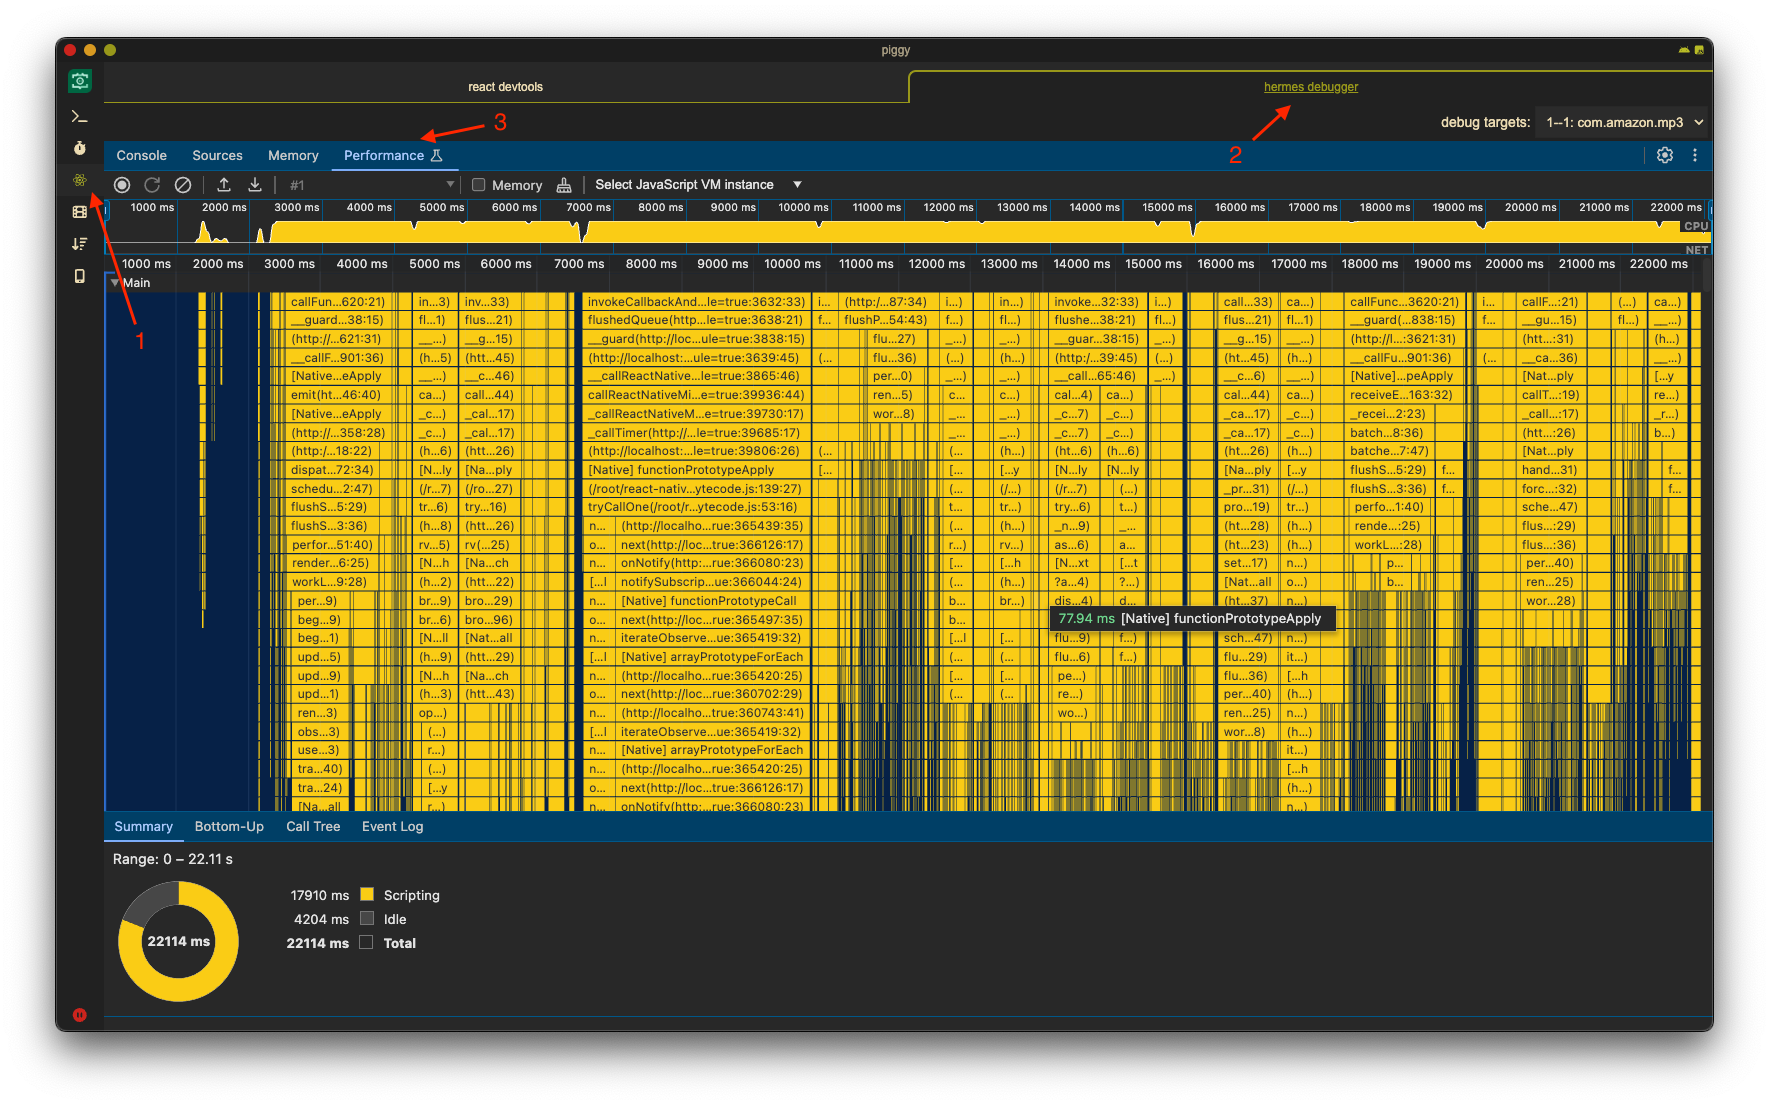Enable the Memory checkbox

[x=479, y=185]
